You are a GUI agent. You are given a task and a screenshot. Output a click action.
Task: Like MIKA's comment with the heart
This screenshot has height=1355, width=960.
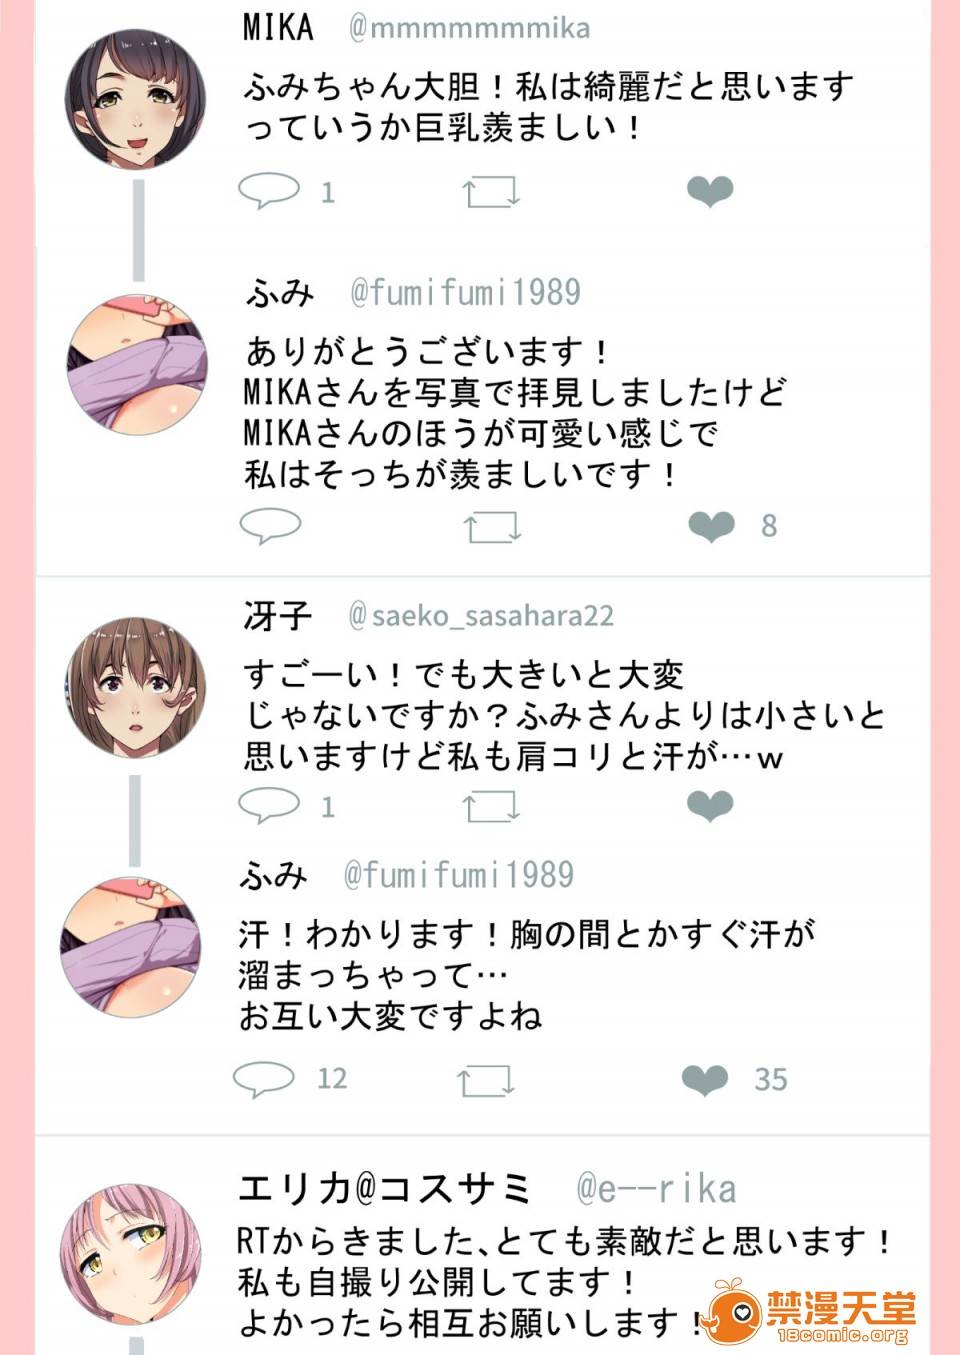coord(710,190)
